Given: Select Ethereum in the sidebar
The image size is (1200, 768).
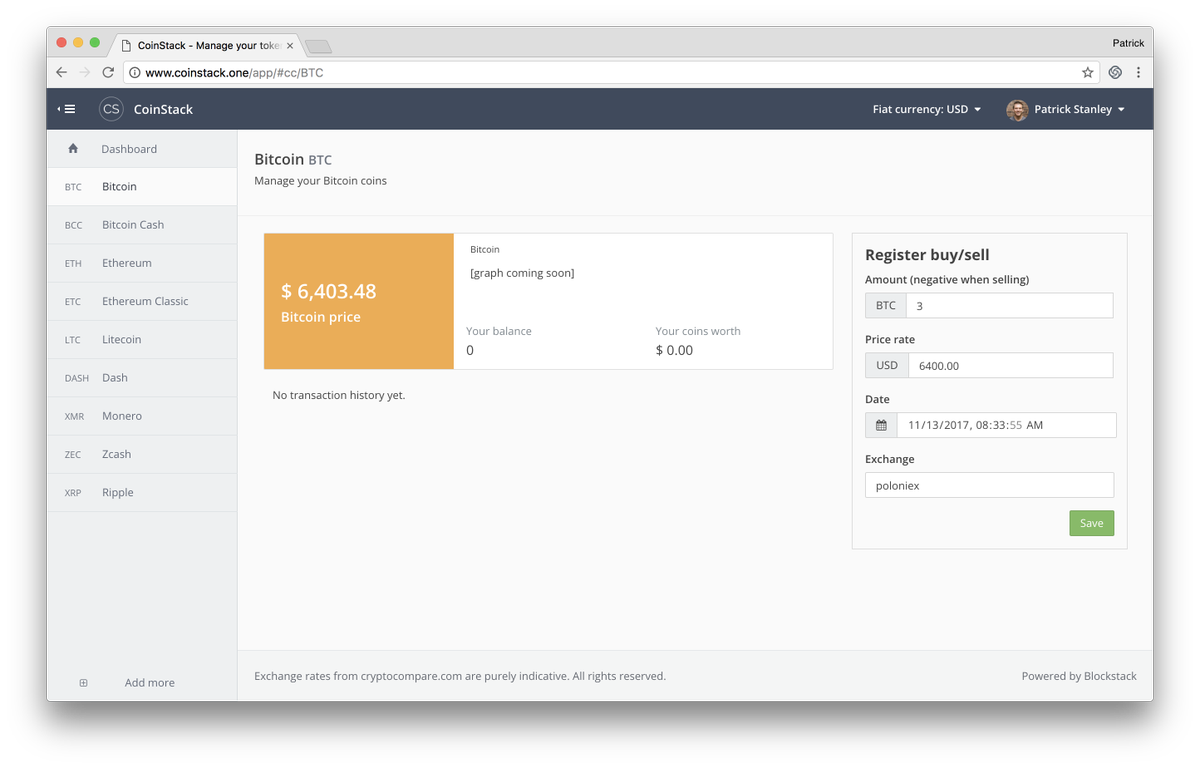Looking at the screenshot, I should pyautogui.click(x=142, y=263).
